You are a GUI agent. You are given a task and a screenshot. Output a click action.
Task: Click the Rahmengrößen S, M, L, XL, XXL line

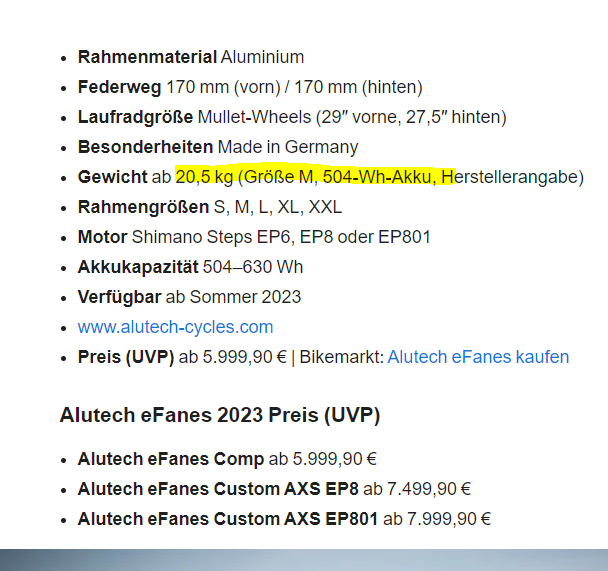[x=210, y=207]
